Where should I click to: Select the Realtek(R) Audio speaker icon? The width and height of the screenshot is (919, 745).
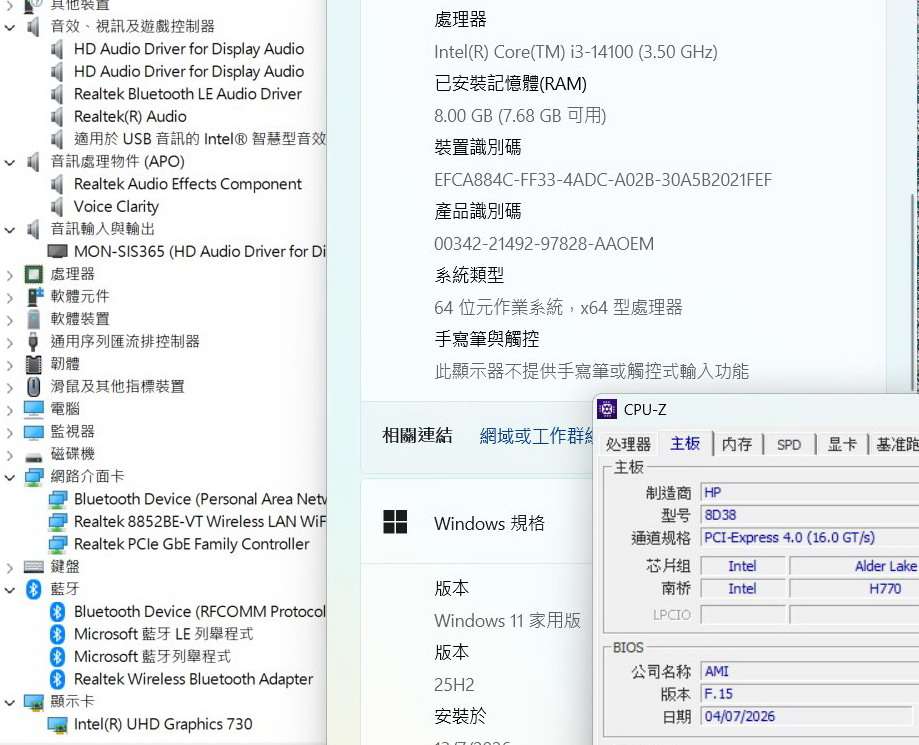coord(57,117)
